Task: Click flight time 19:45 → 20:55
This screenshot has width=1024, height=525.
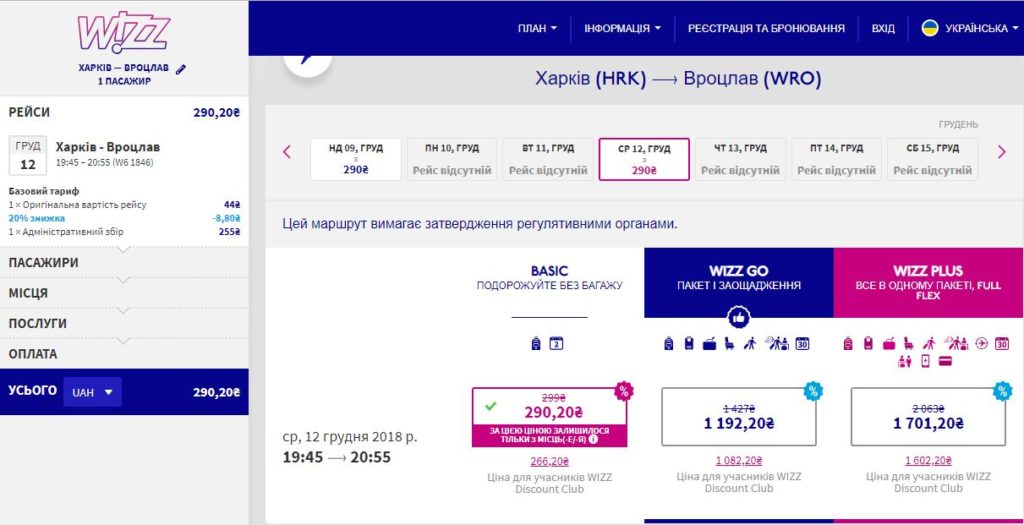Action: click(336, 457)
